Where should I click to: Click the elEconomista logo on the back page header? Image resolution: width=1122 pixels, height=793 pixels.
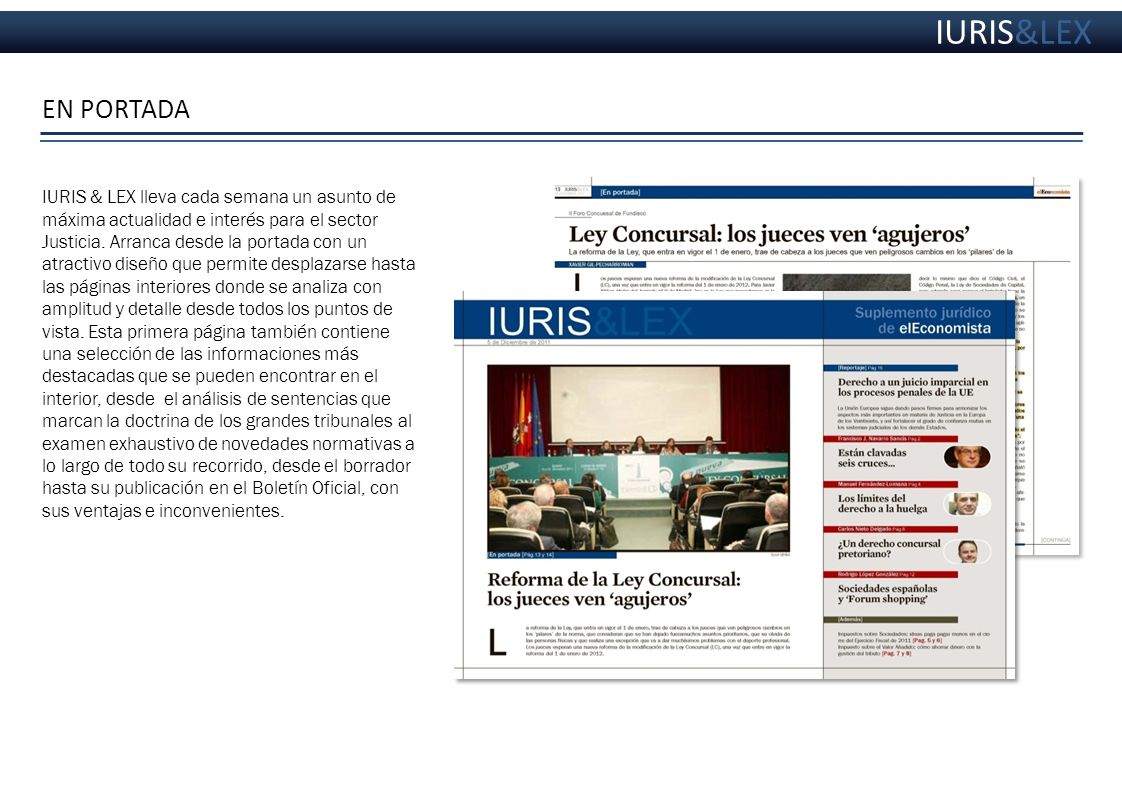tap(1053, 192)
